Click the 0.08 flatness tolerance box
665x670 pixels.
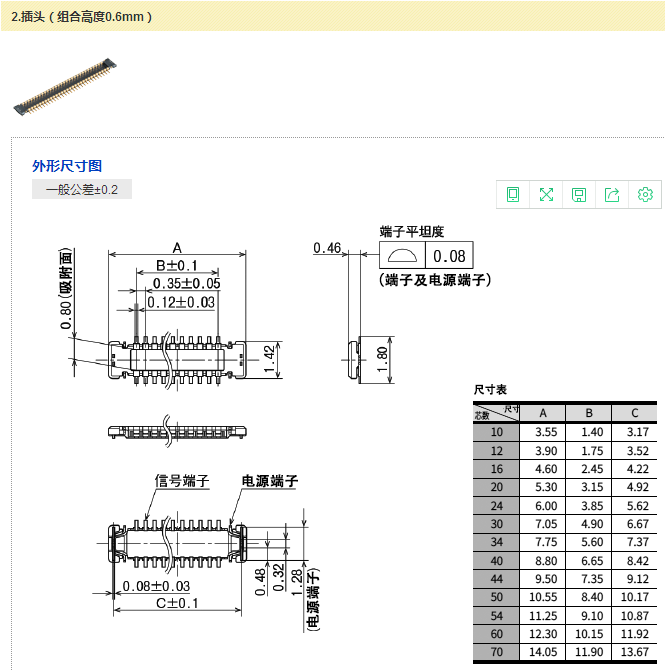[449, 256]
